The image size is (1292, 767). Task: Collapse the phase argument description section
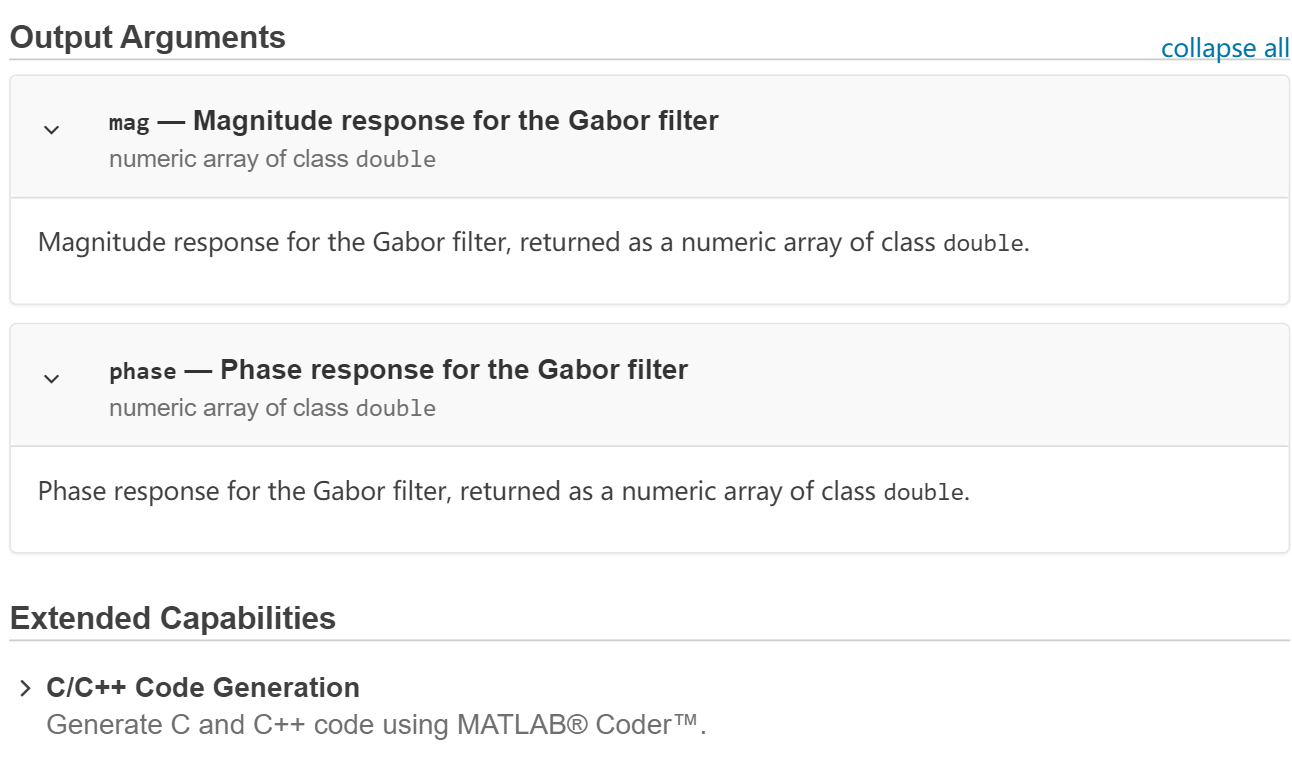click(51, 377)
